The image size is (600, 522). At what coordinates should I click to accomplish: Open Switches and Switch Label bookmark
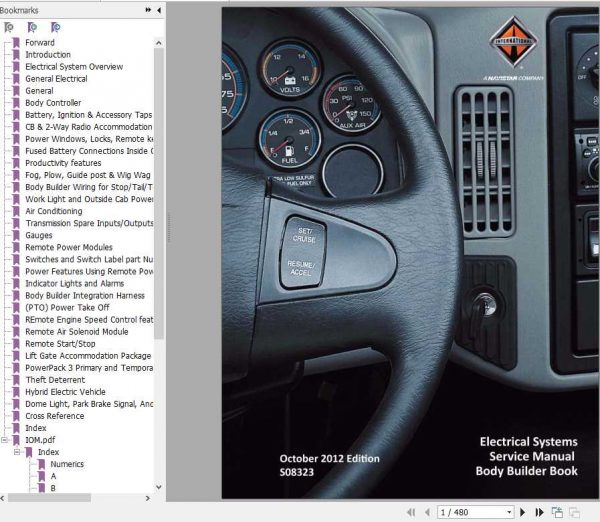89,259
